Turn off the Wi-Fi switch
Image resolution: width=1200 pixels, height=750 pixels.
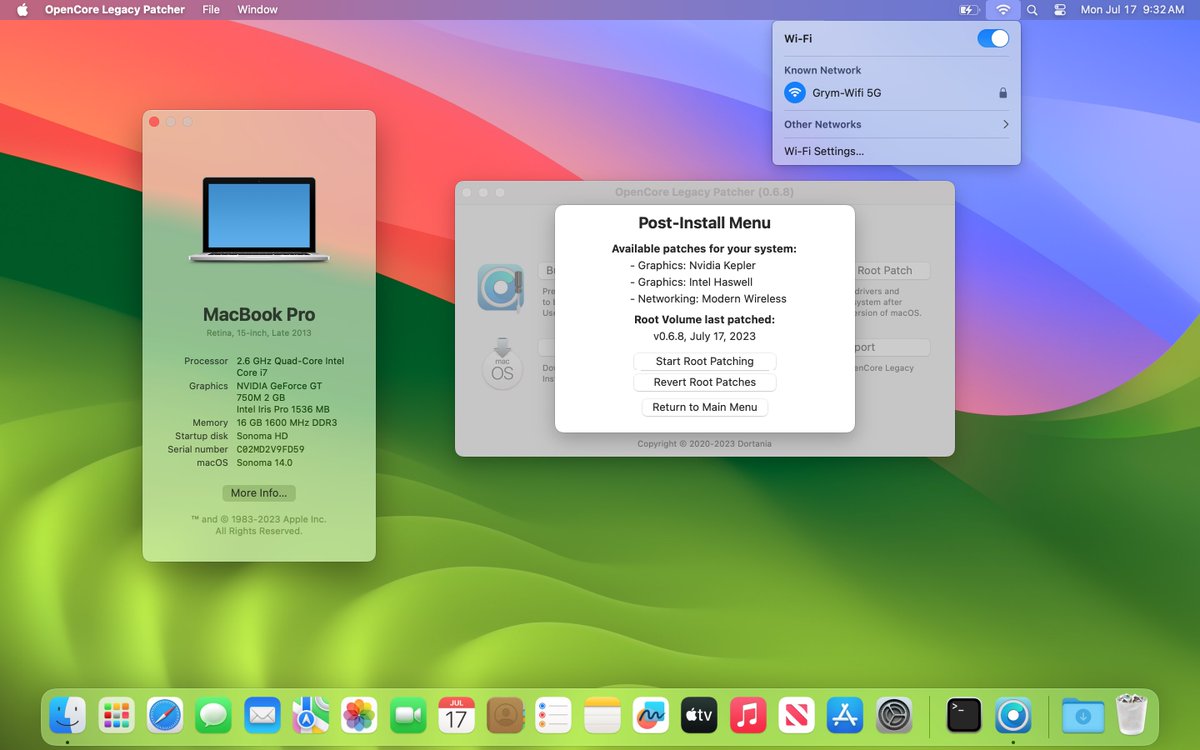(x=993, y=38)
